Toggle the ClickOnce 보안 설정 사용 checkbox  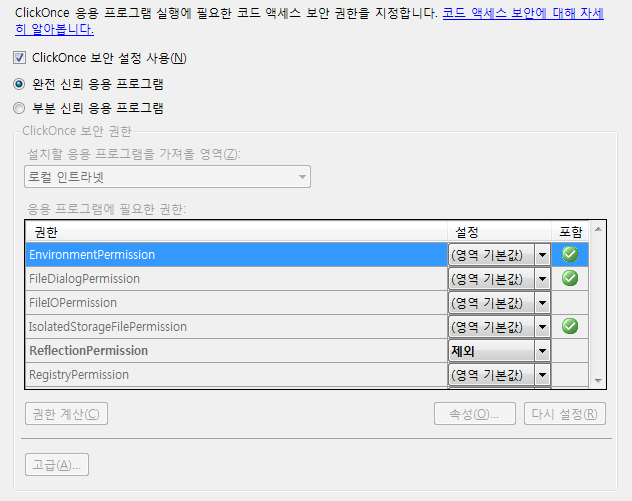click(x=19, y=58)
